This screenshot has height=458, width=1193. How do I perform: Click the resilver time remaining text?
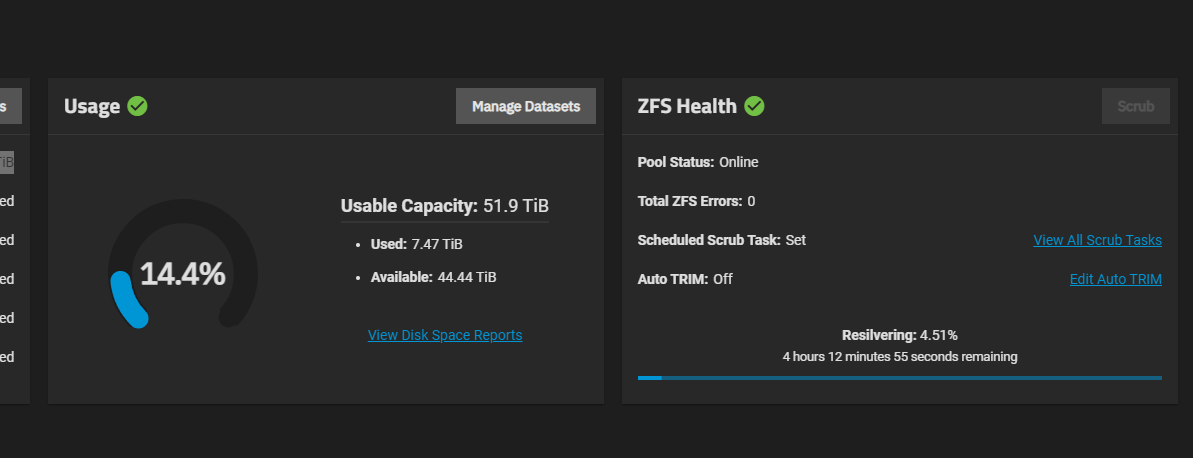click(x=899, y=356)
